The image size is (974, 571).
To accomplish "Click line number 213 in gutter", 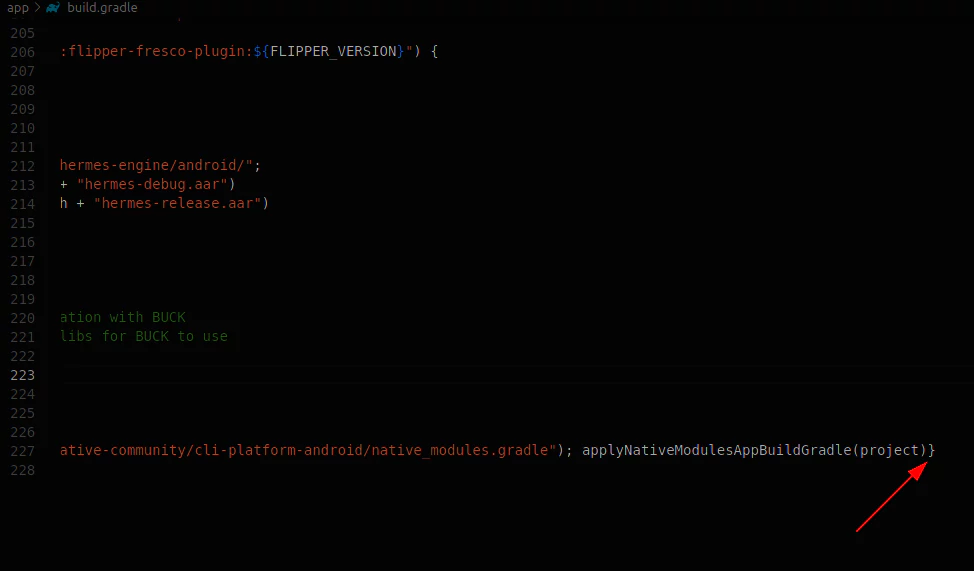I will coord(23,185).
